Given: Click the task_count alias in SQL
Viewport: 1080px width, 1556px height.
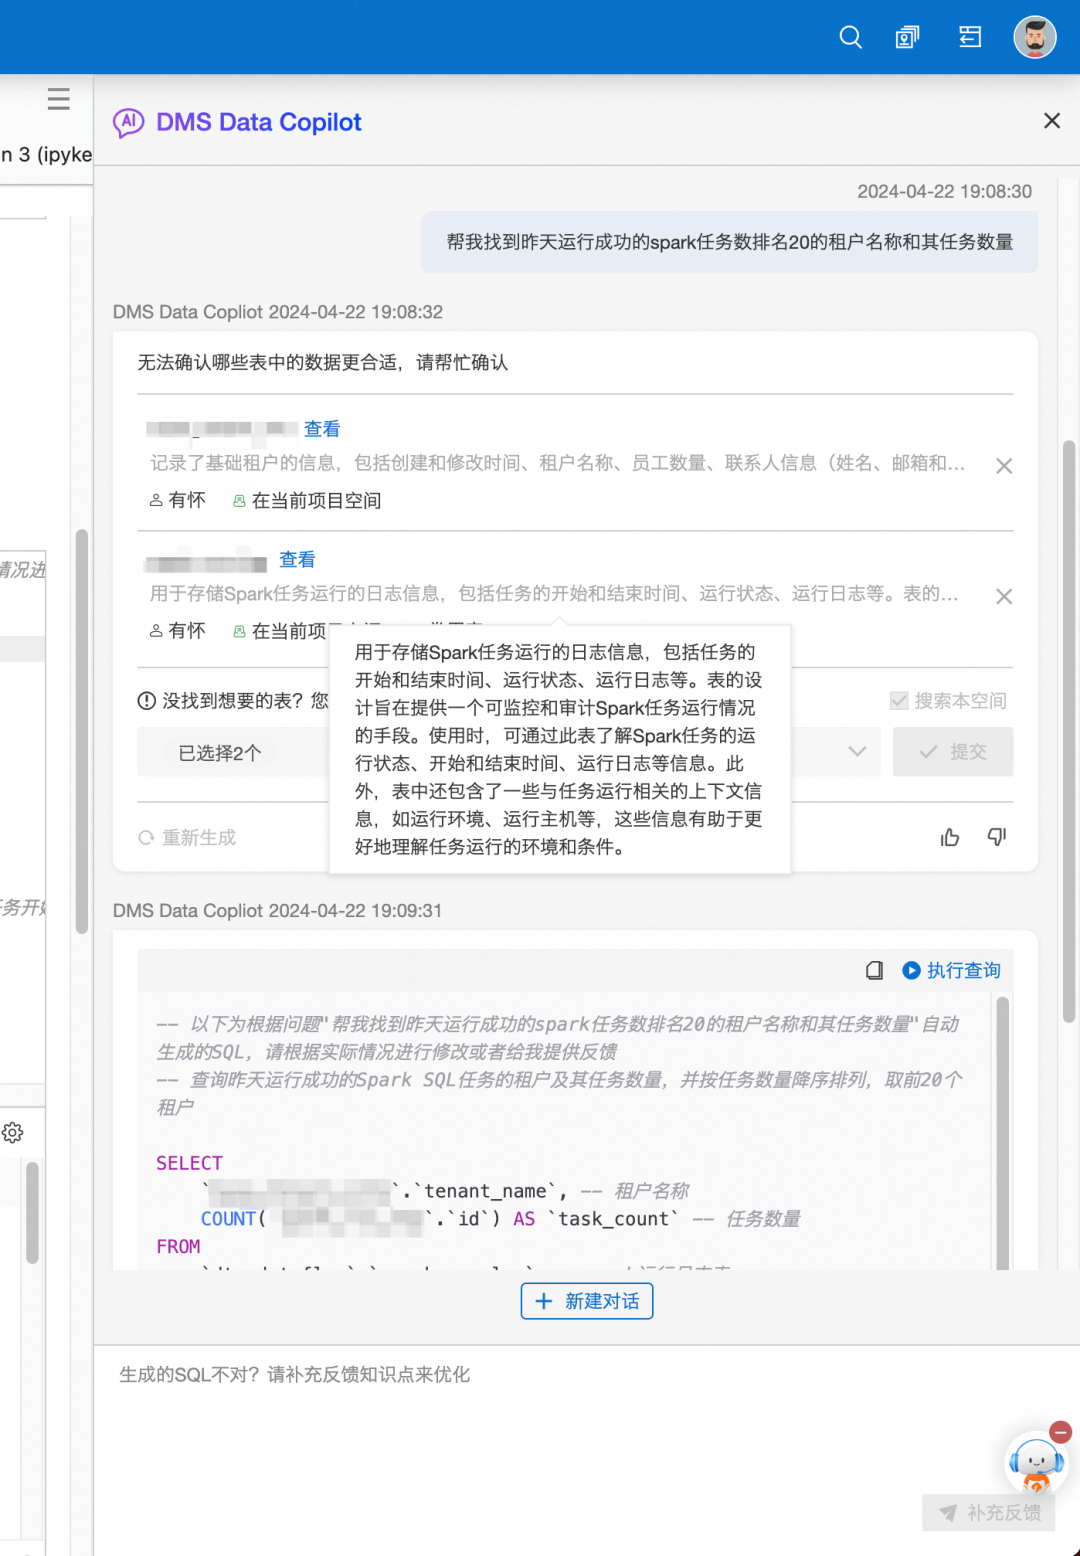Looking at the screenshot, I should coord(613,1219).
